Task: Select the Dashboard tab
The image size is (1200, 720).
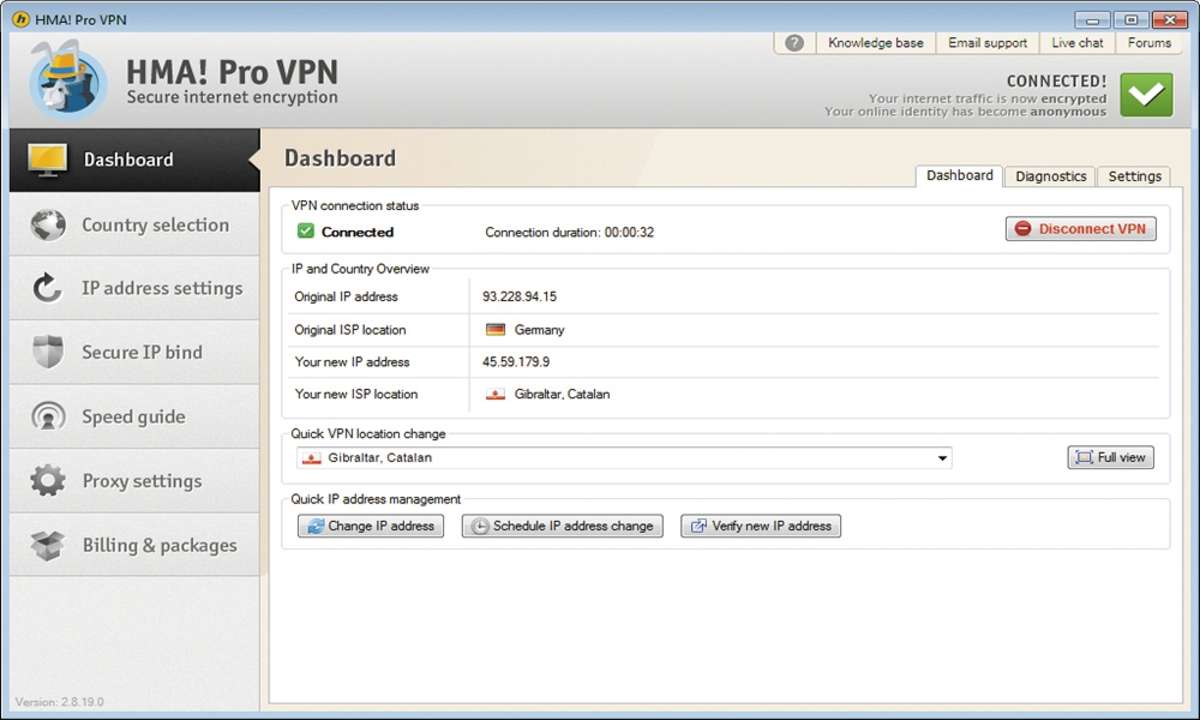Action: click(x=959, y=175)
